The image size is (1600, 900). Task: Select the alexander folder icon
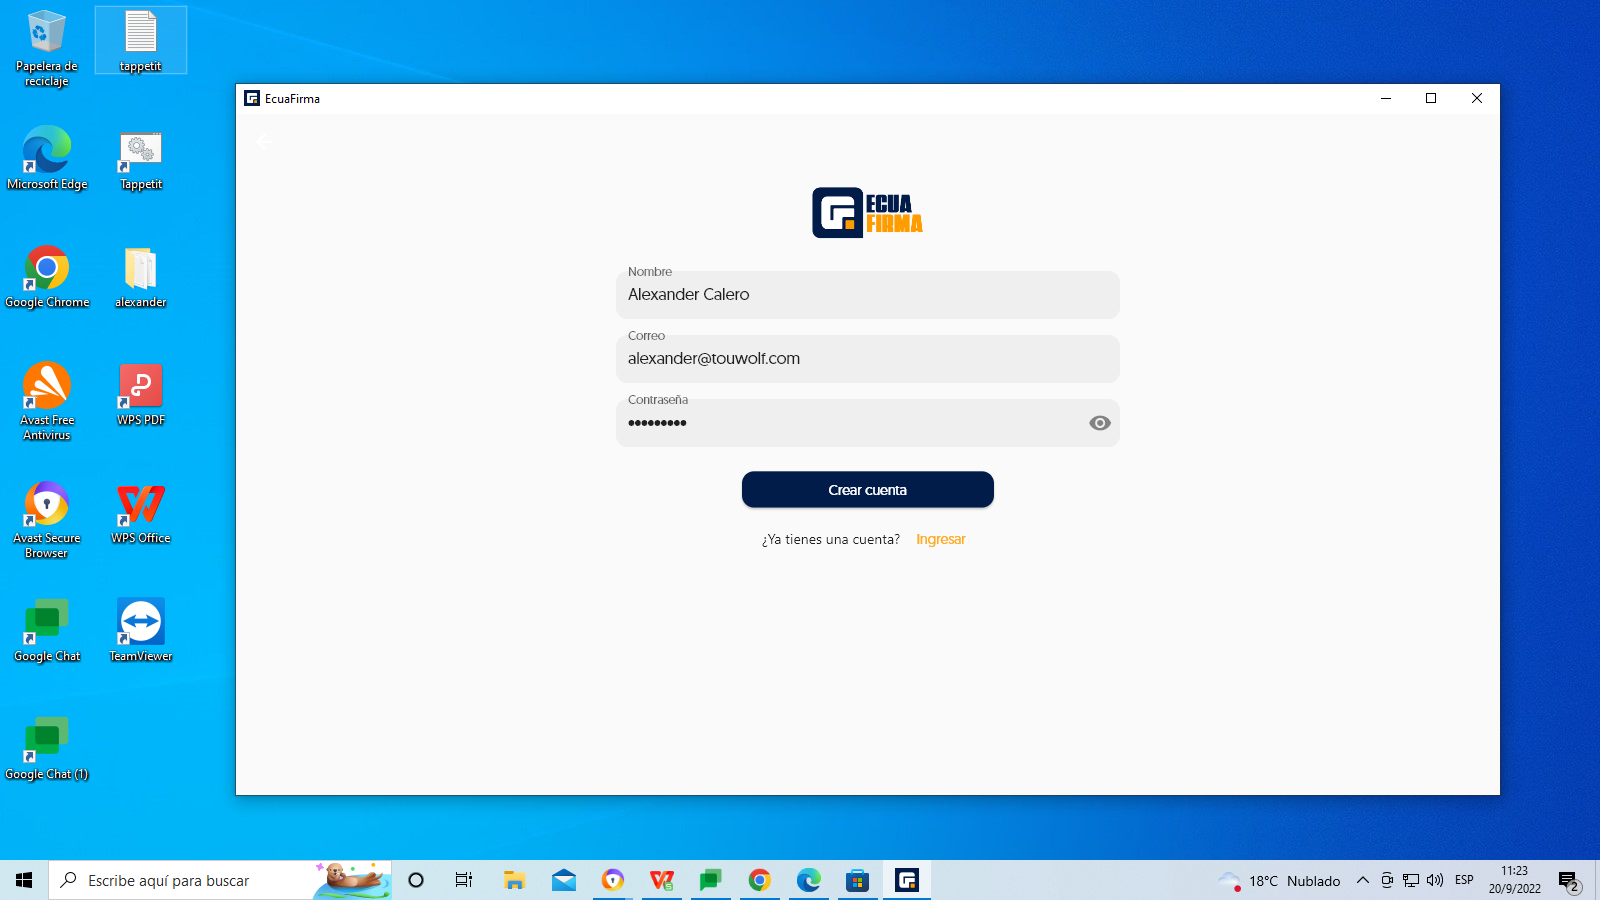(x=141, y=277)
